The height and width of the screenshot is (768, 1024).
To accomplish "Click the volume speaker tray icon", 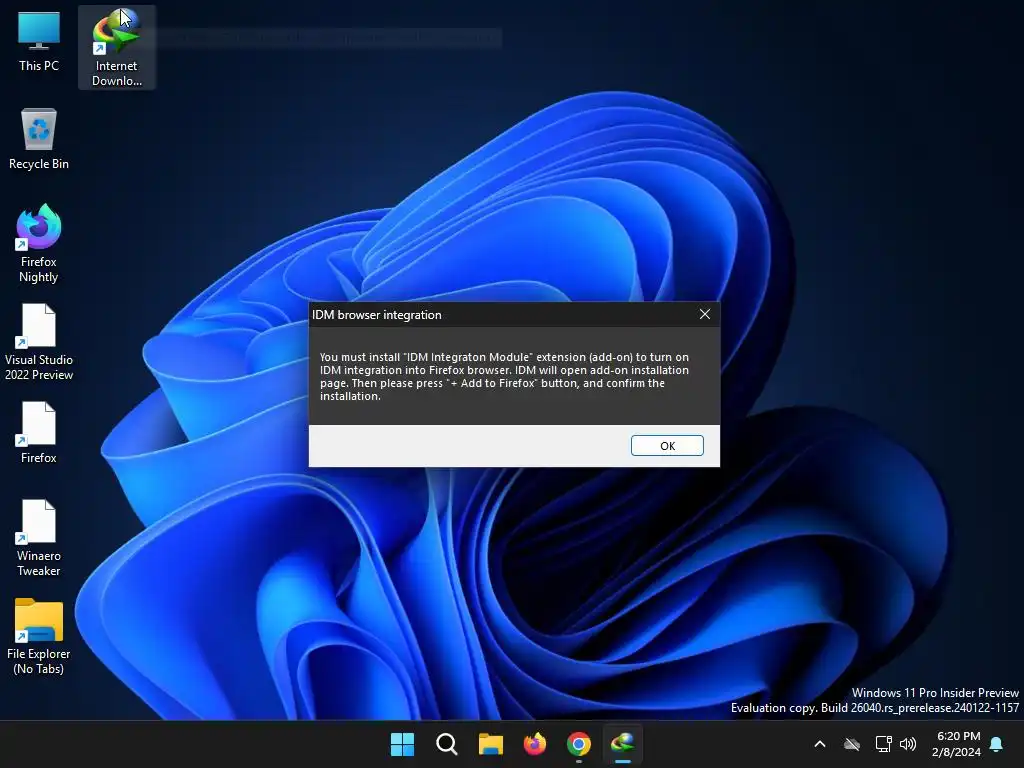I will click(x=908, y=744).
